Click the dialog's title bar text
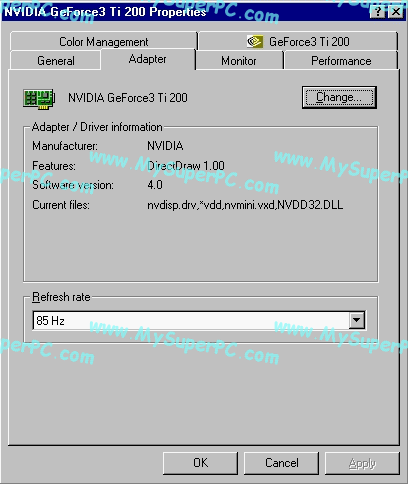The width and height of the screenshot is (408, 484). point(105,12)
